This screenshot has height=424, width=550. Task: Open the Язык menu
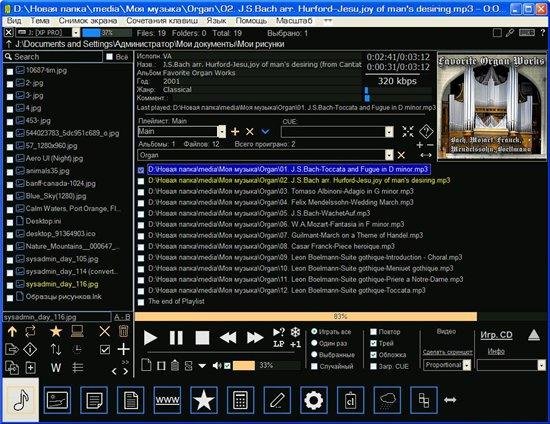pos(216,21)
